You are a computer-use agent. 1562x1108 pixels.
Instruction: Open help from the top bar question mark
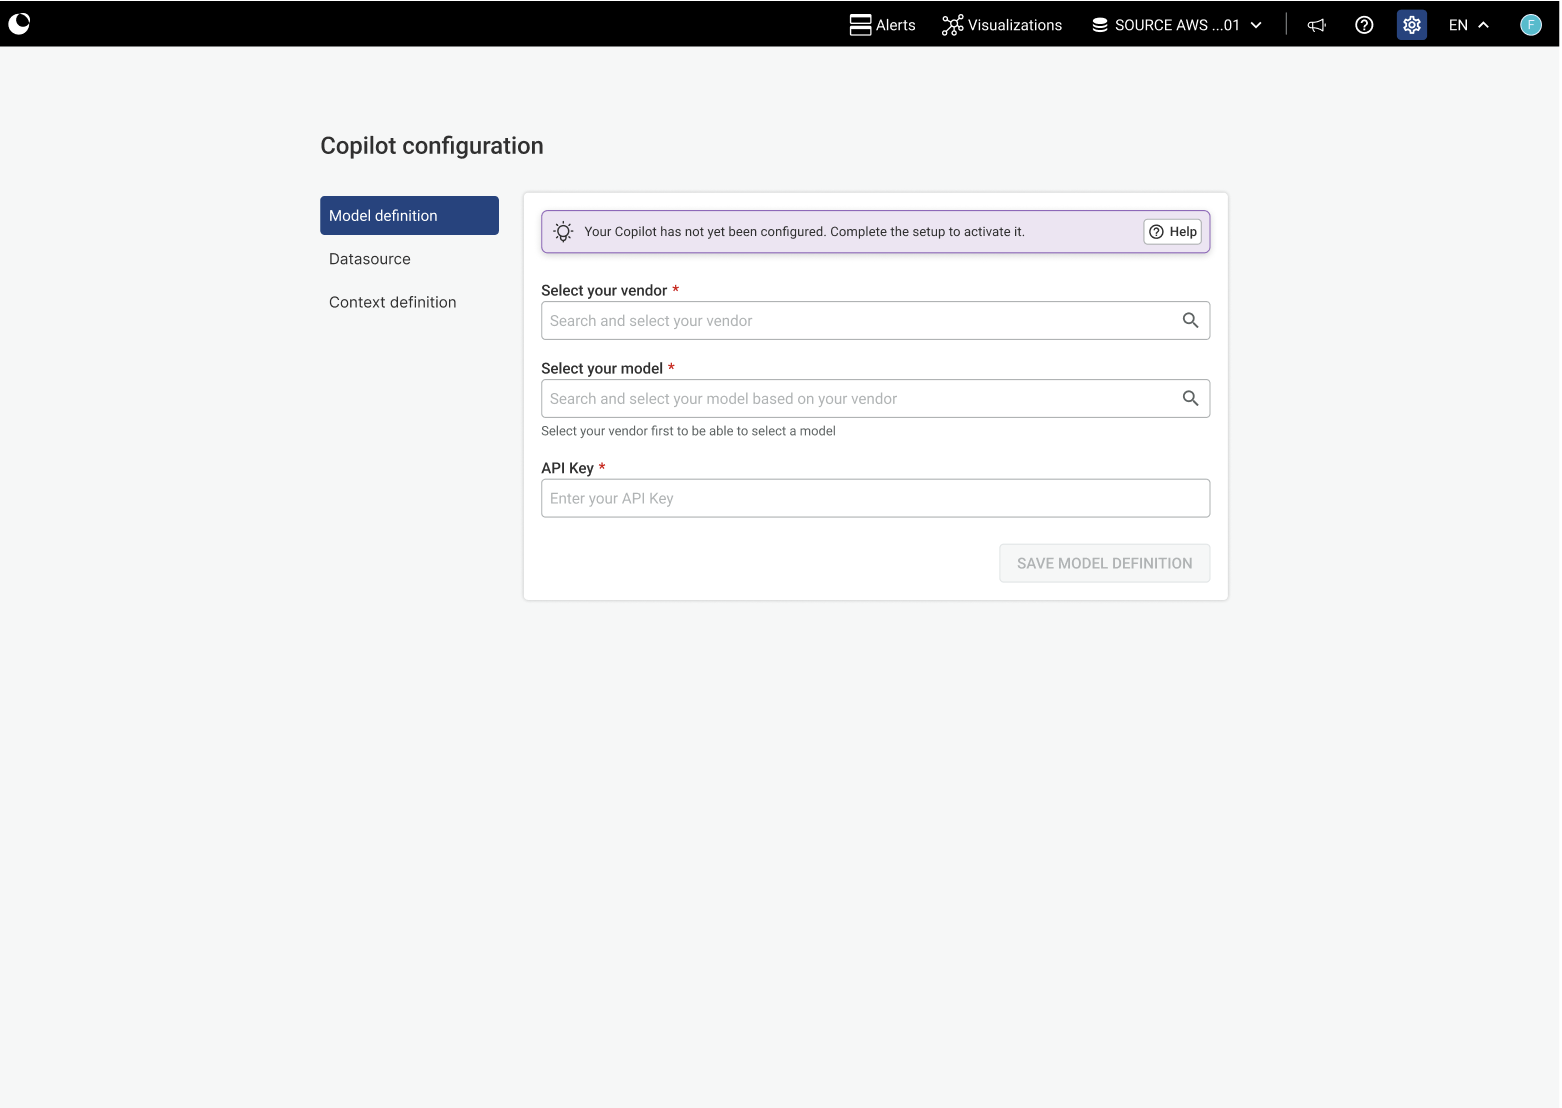click(1364, 25)
